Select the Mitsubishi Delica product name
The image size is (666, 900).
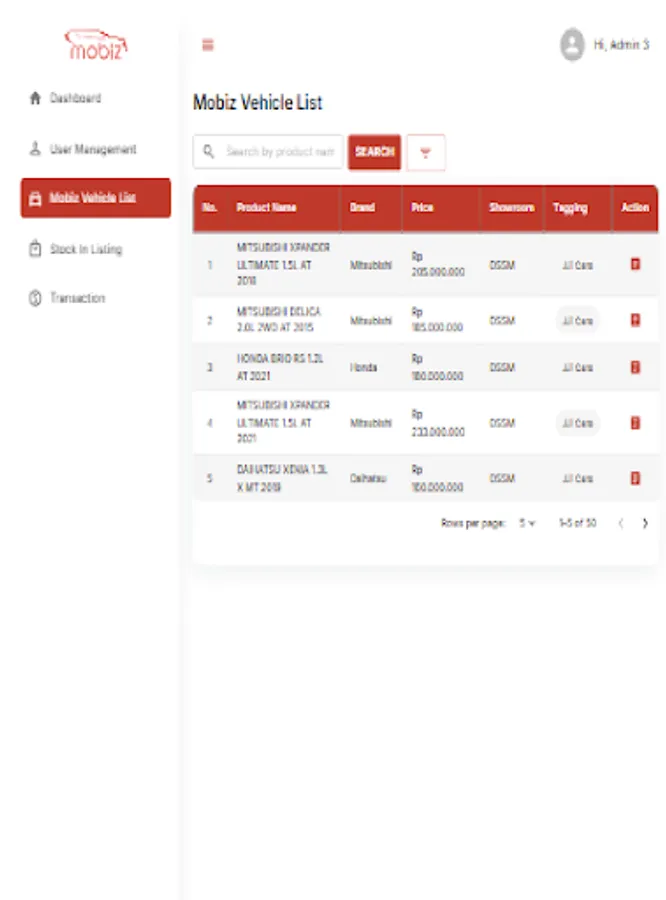pyautogui.click(x=278, y=319)
